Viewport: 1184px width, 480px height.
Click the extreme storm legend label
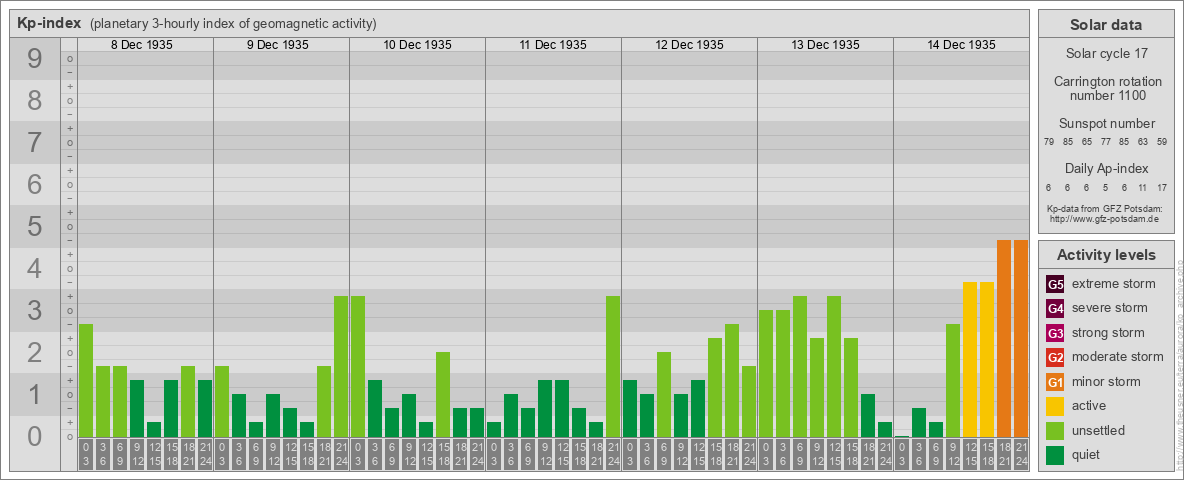[x=1114, y=284]
